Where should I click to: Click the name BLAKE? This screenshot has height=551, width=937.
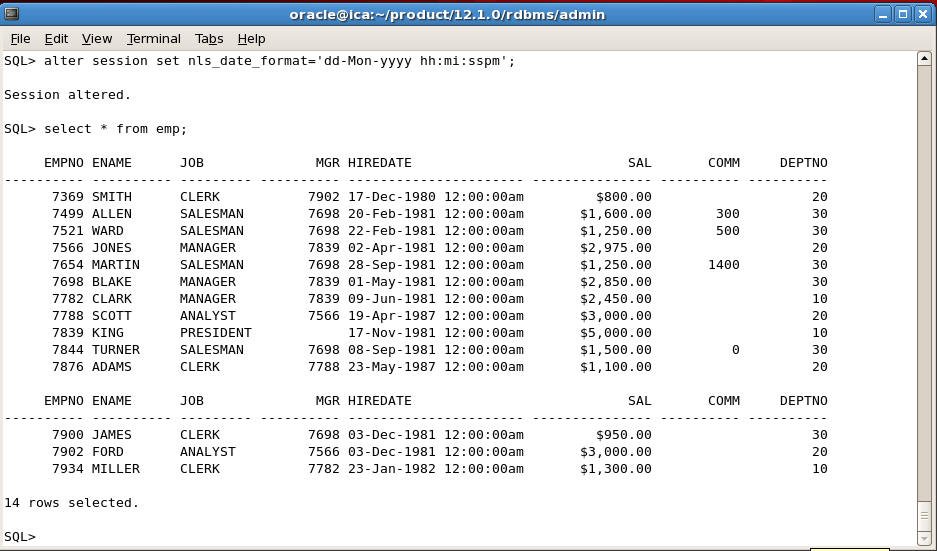click(x=112, y=282)
